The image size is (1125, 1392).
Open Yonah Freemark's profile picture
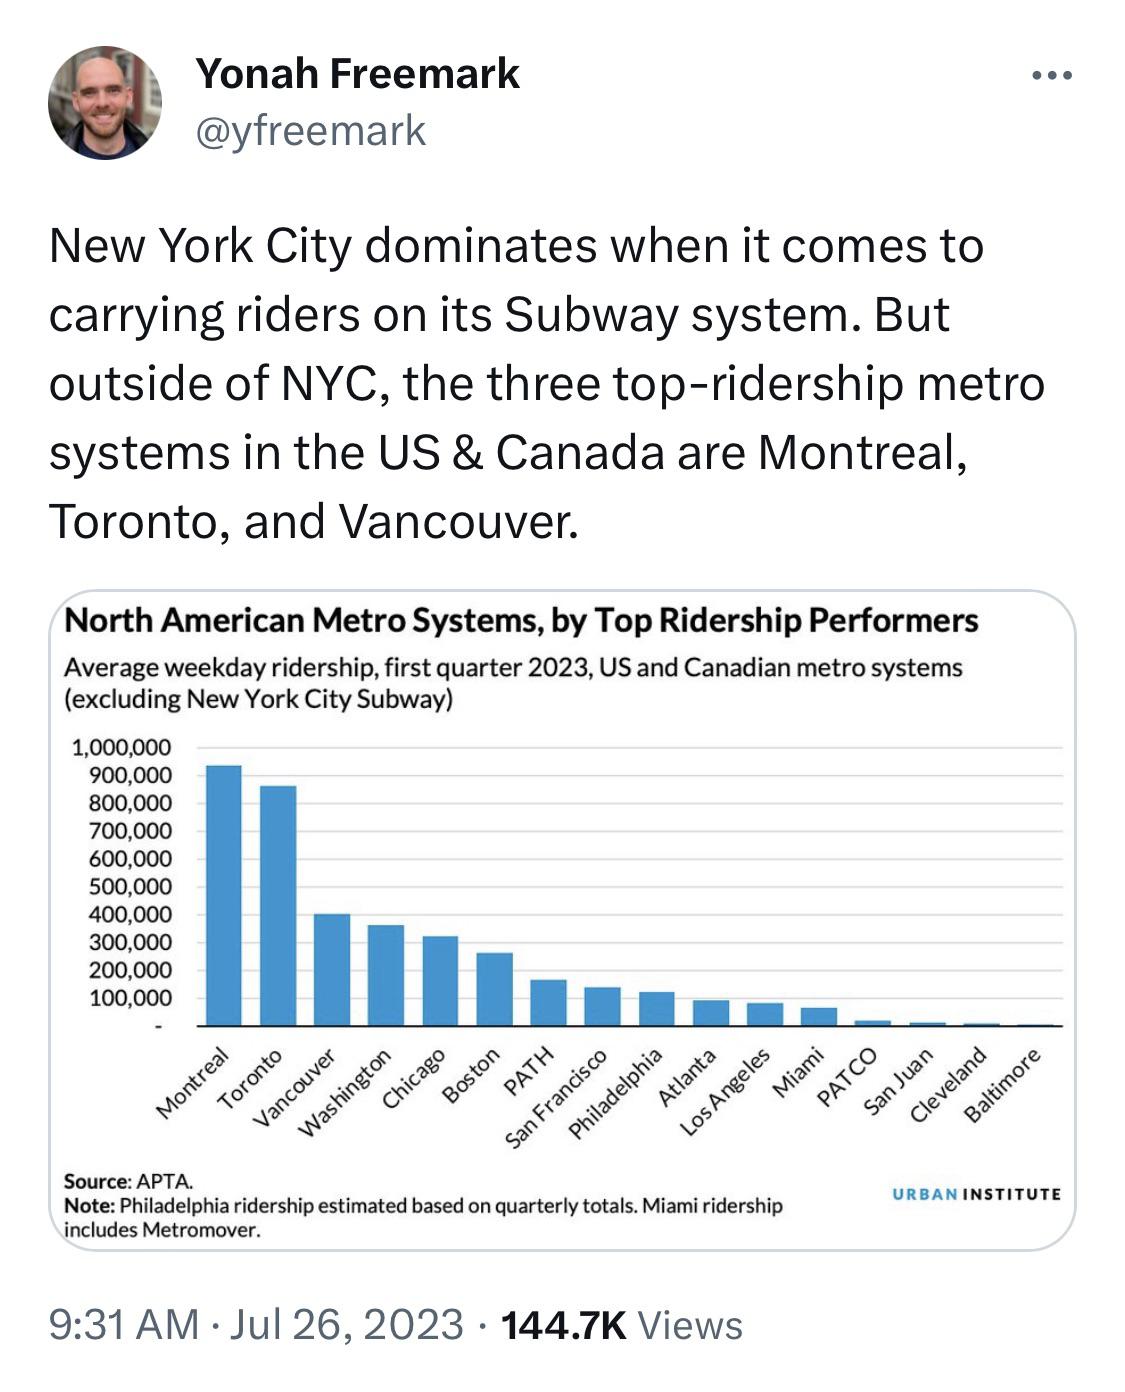click(105, 105)
